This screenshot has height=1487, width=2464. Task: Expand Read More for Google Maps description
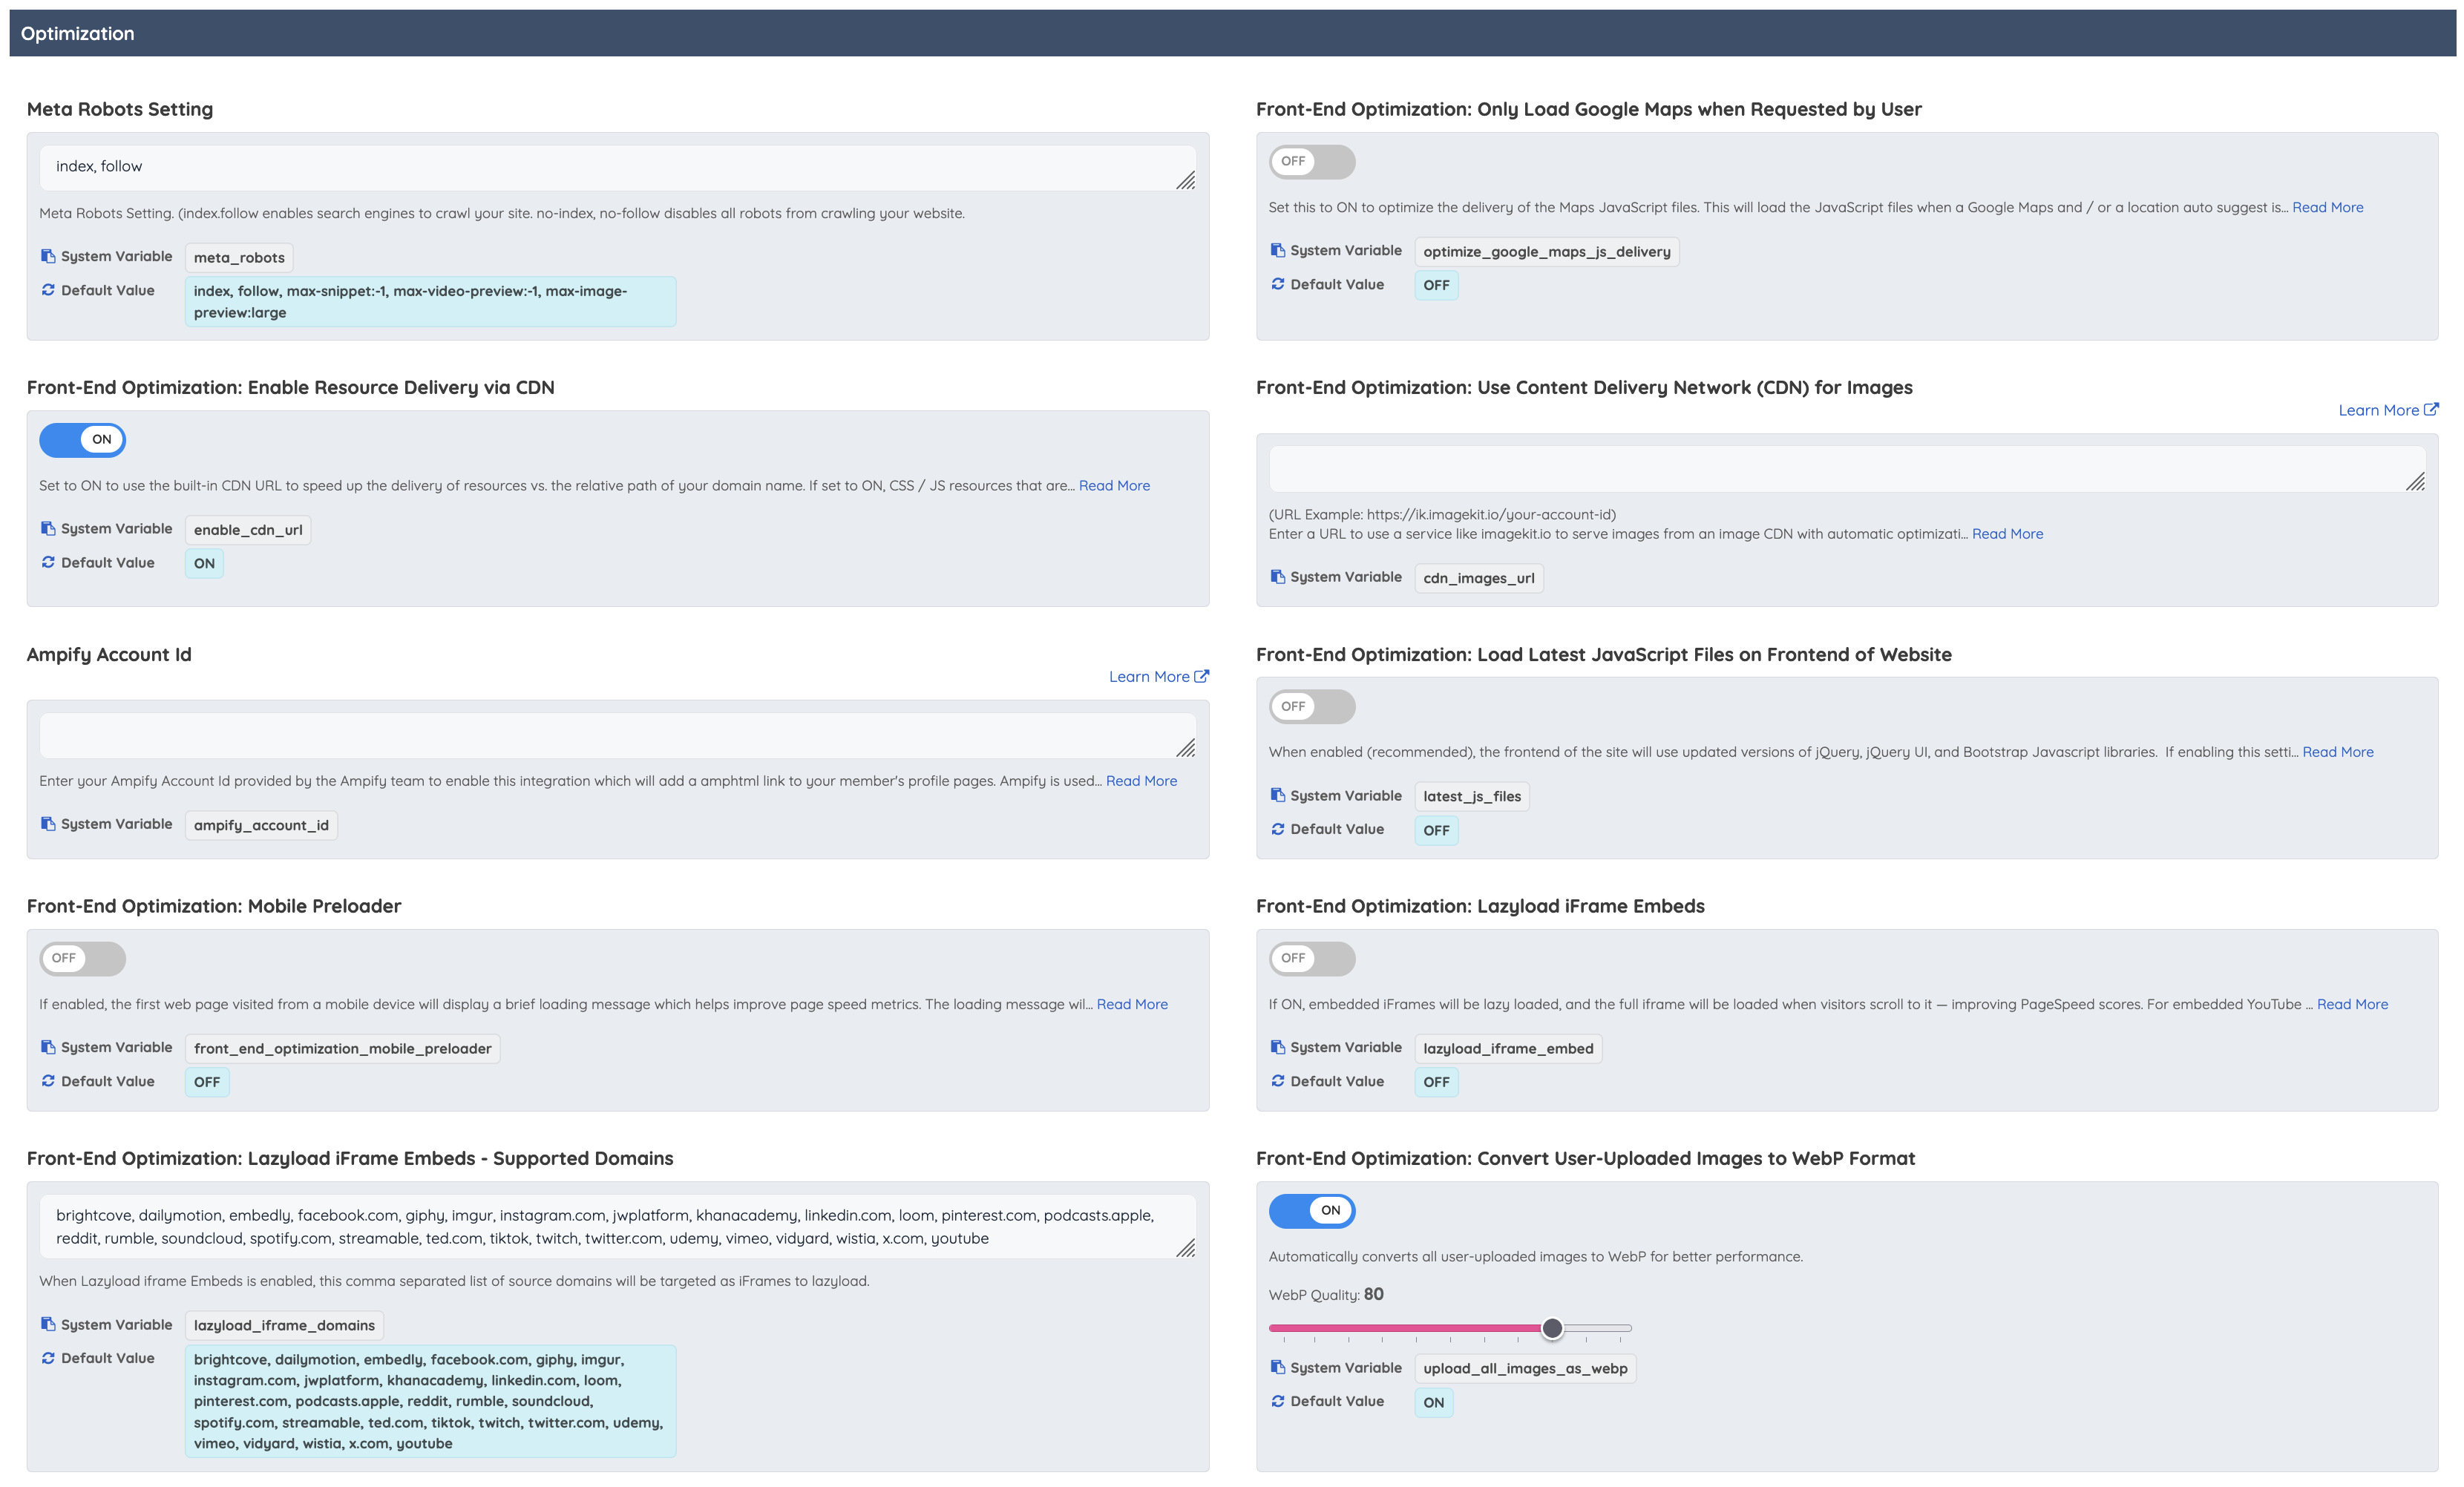tap(2327, 207)
